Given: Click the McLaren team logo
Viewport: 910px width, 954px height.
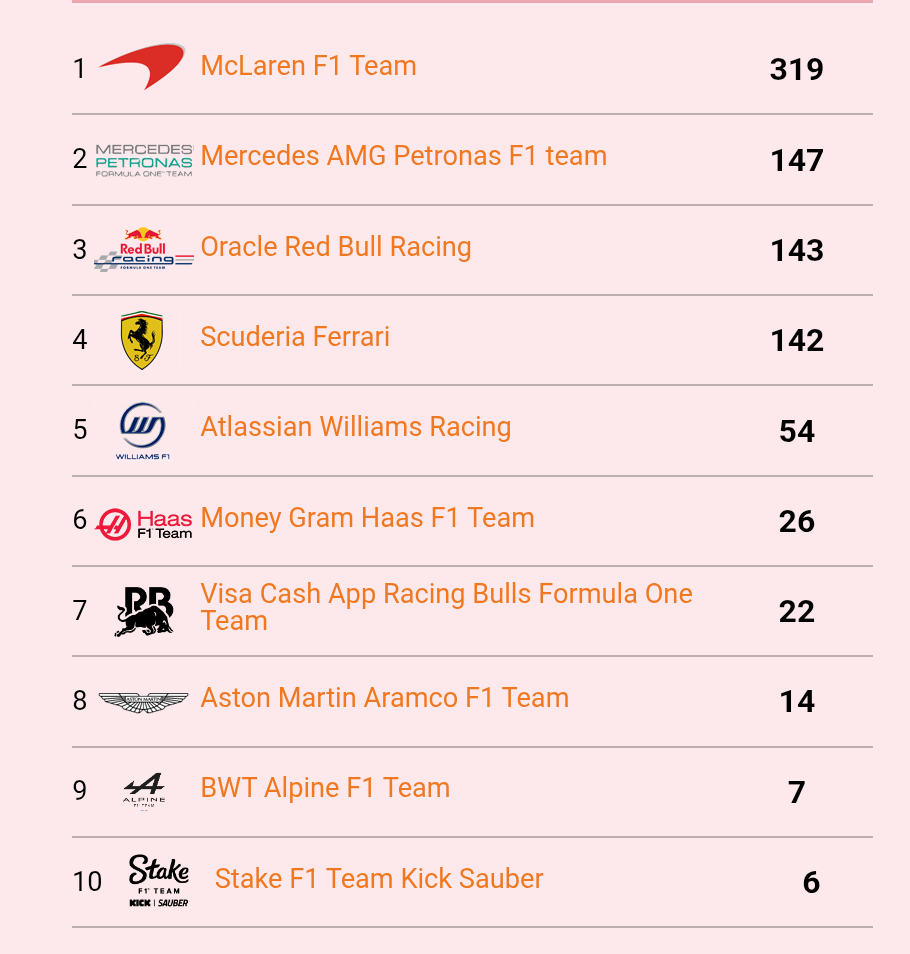Looking at the screenshot, I should pos(144,68).
